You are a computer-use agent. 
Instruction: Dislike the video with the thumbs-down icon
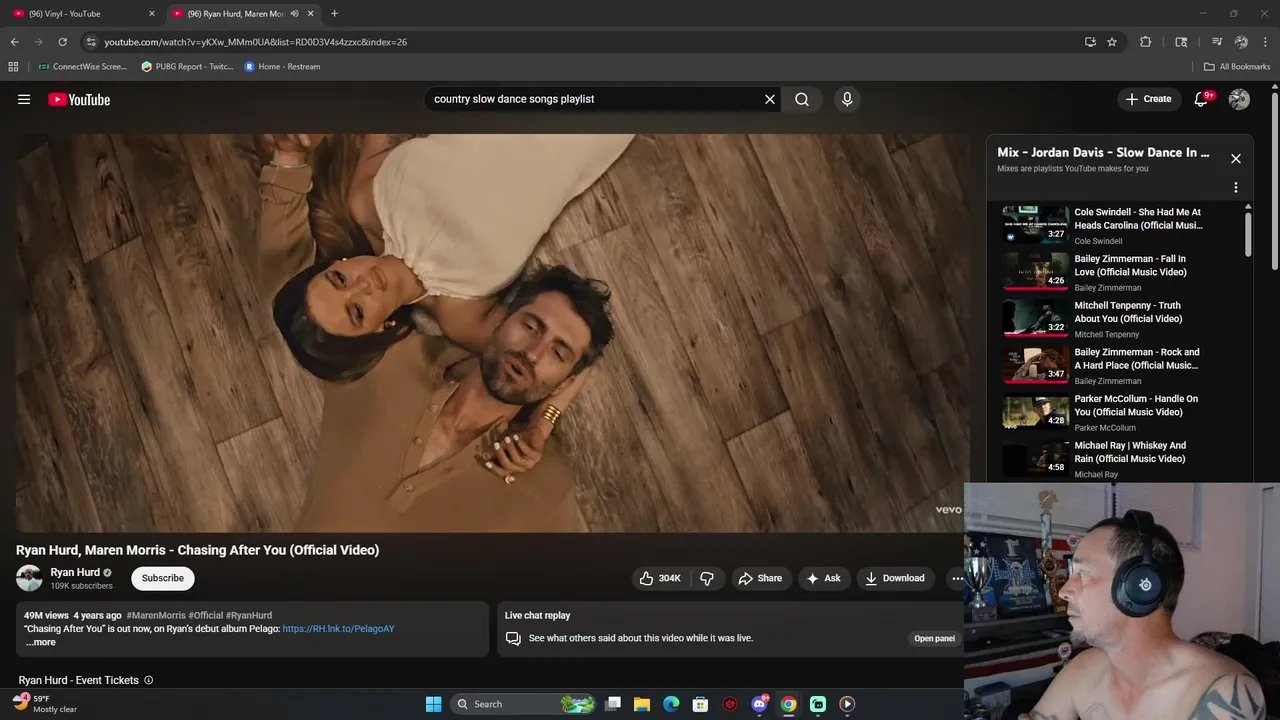[707, 578]
